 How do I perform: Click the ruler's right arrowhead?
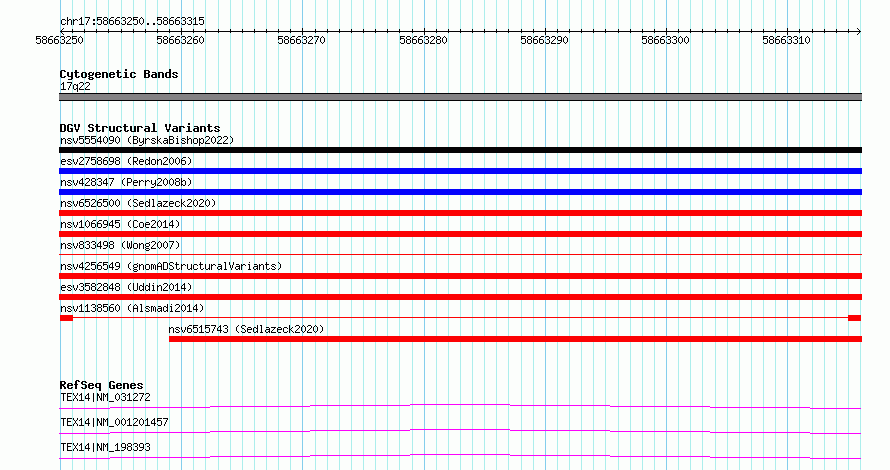coord(859,31)
